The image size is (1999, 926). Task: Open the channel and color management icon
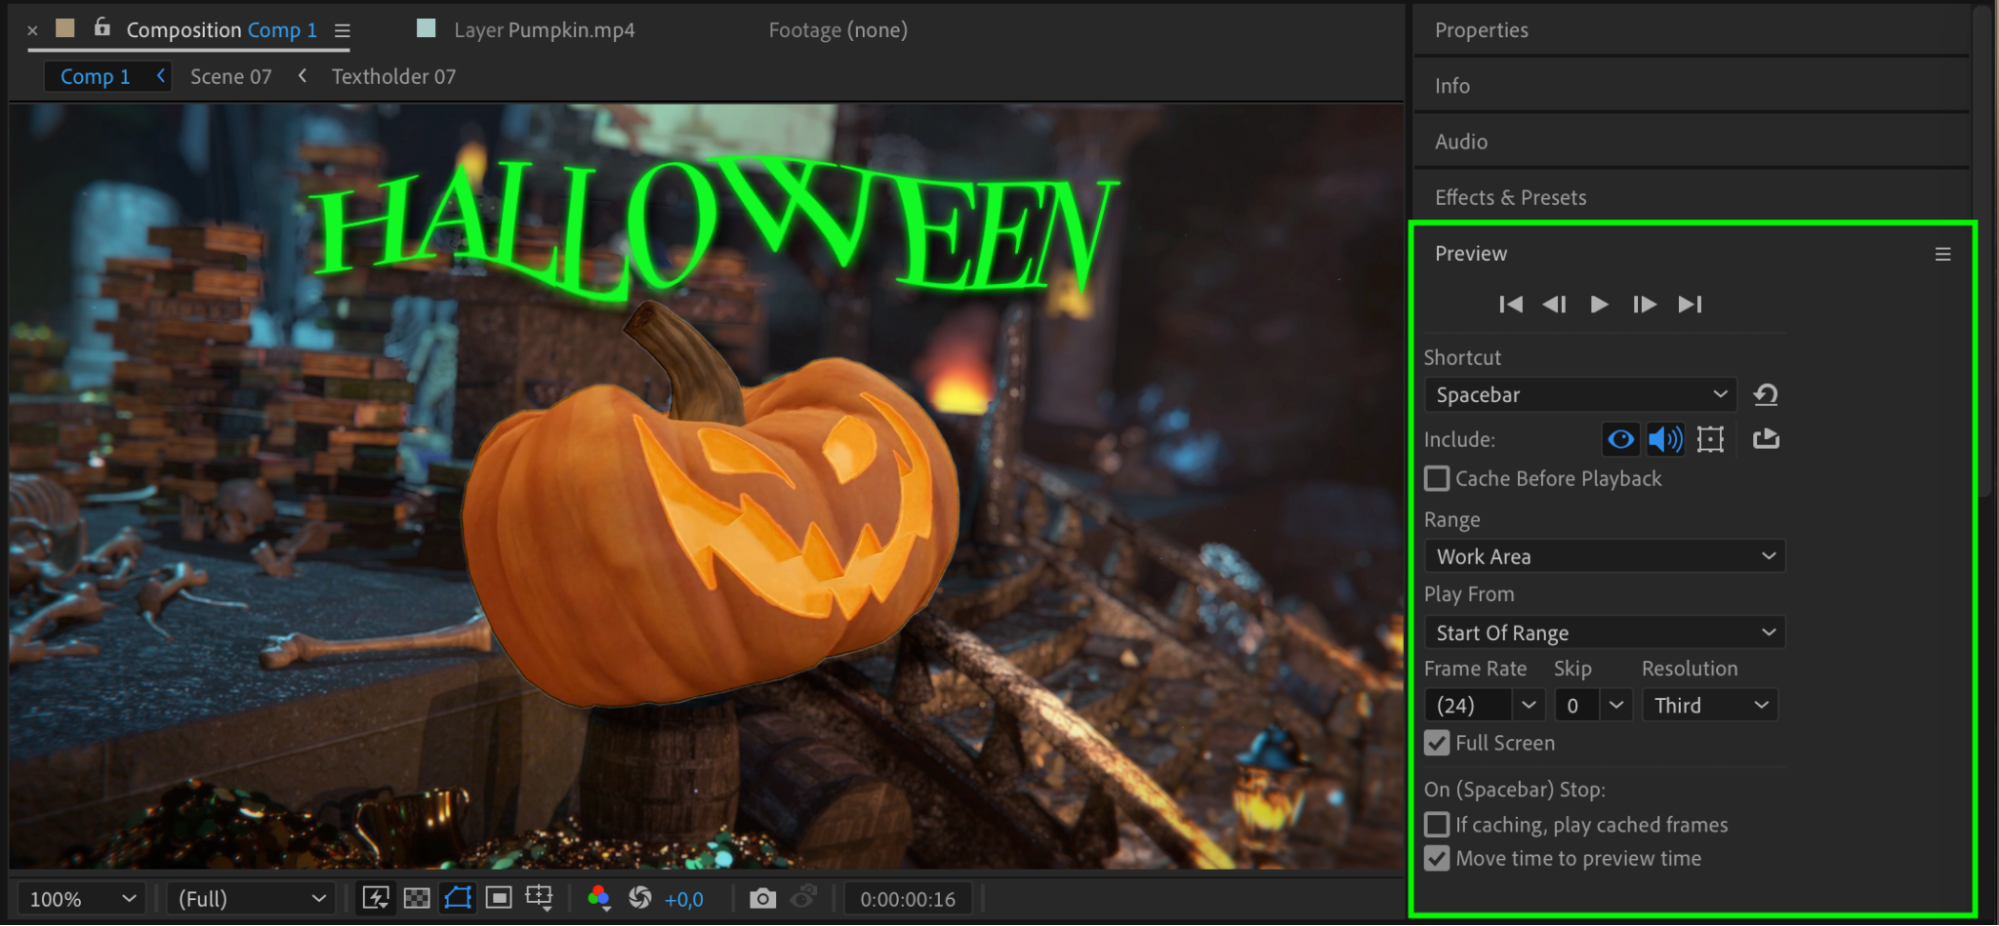(599, 899)
